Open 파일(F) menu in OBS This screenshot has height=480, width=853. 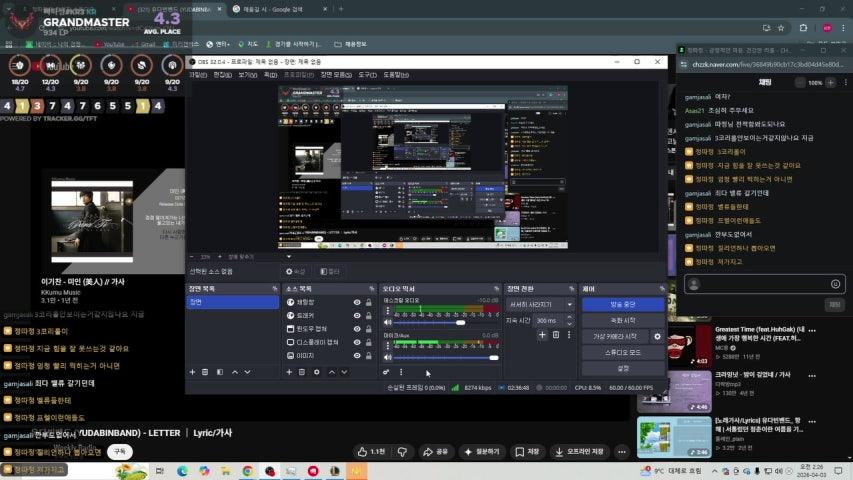point(198,74)
